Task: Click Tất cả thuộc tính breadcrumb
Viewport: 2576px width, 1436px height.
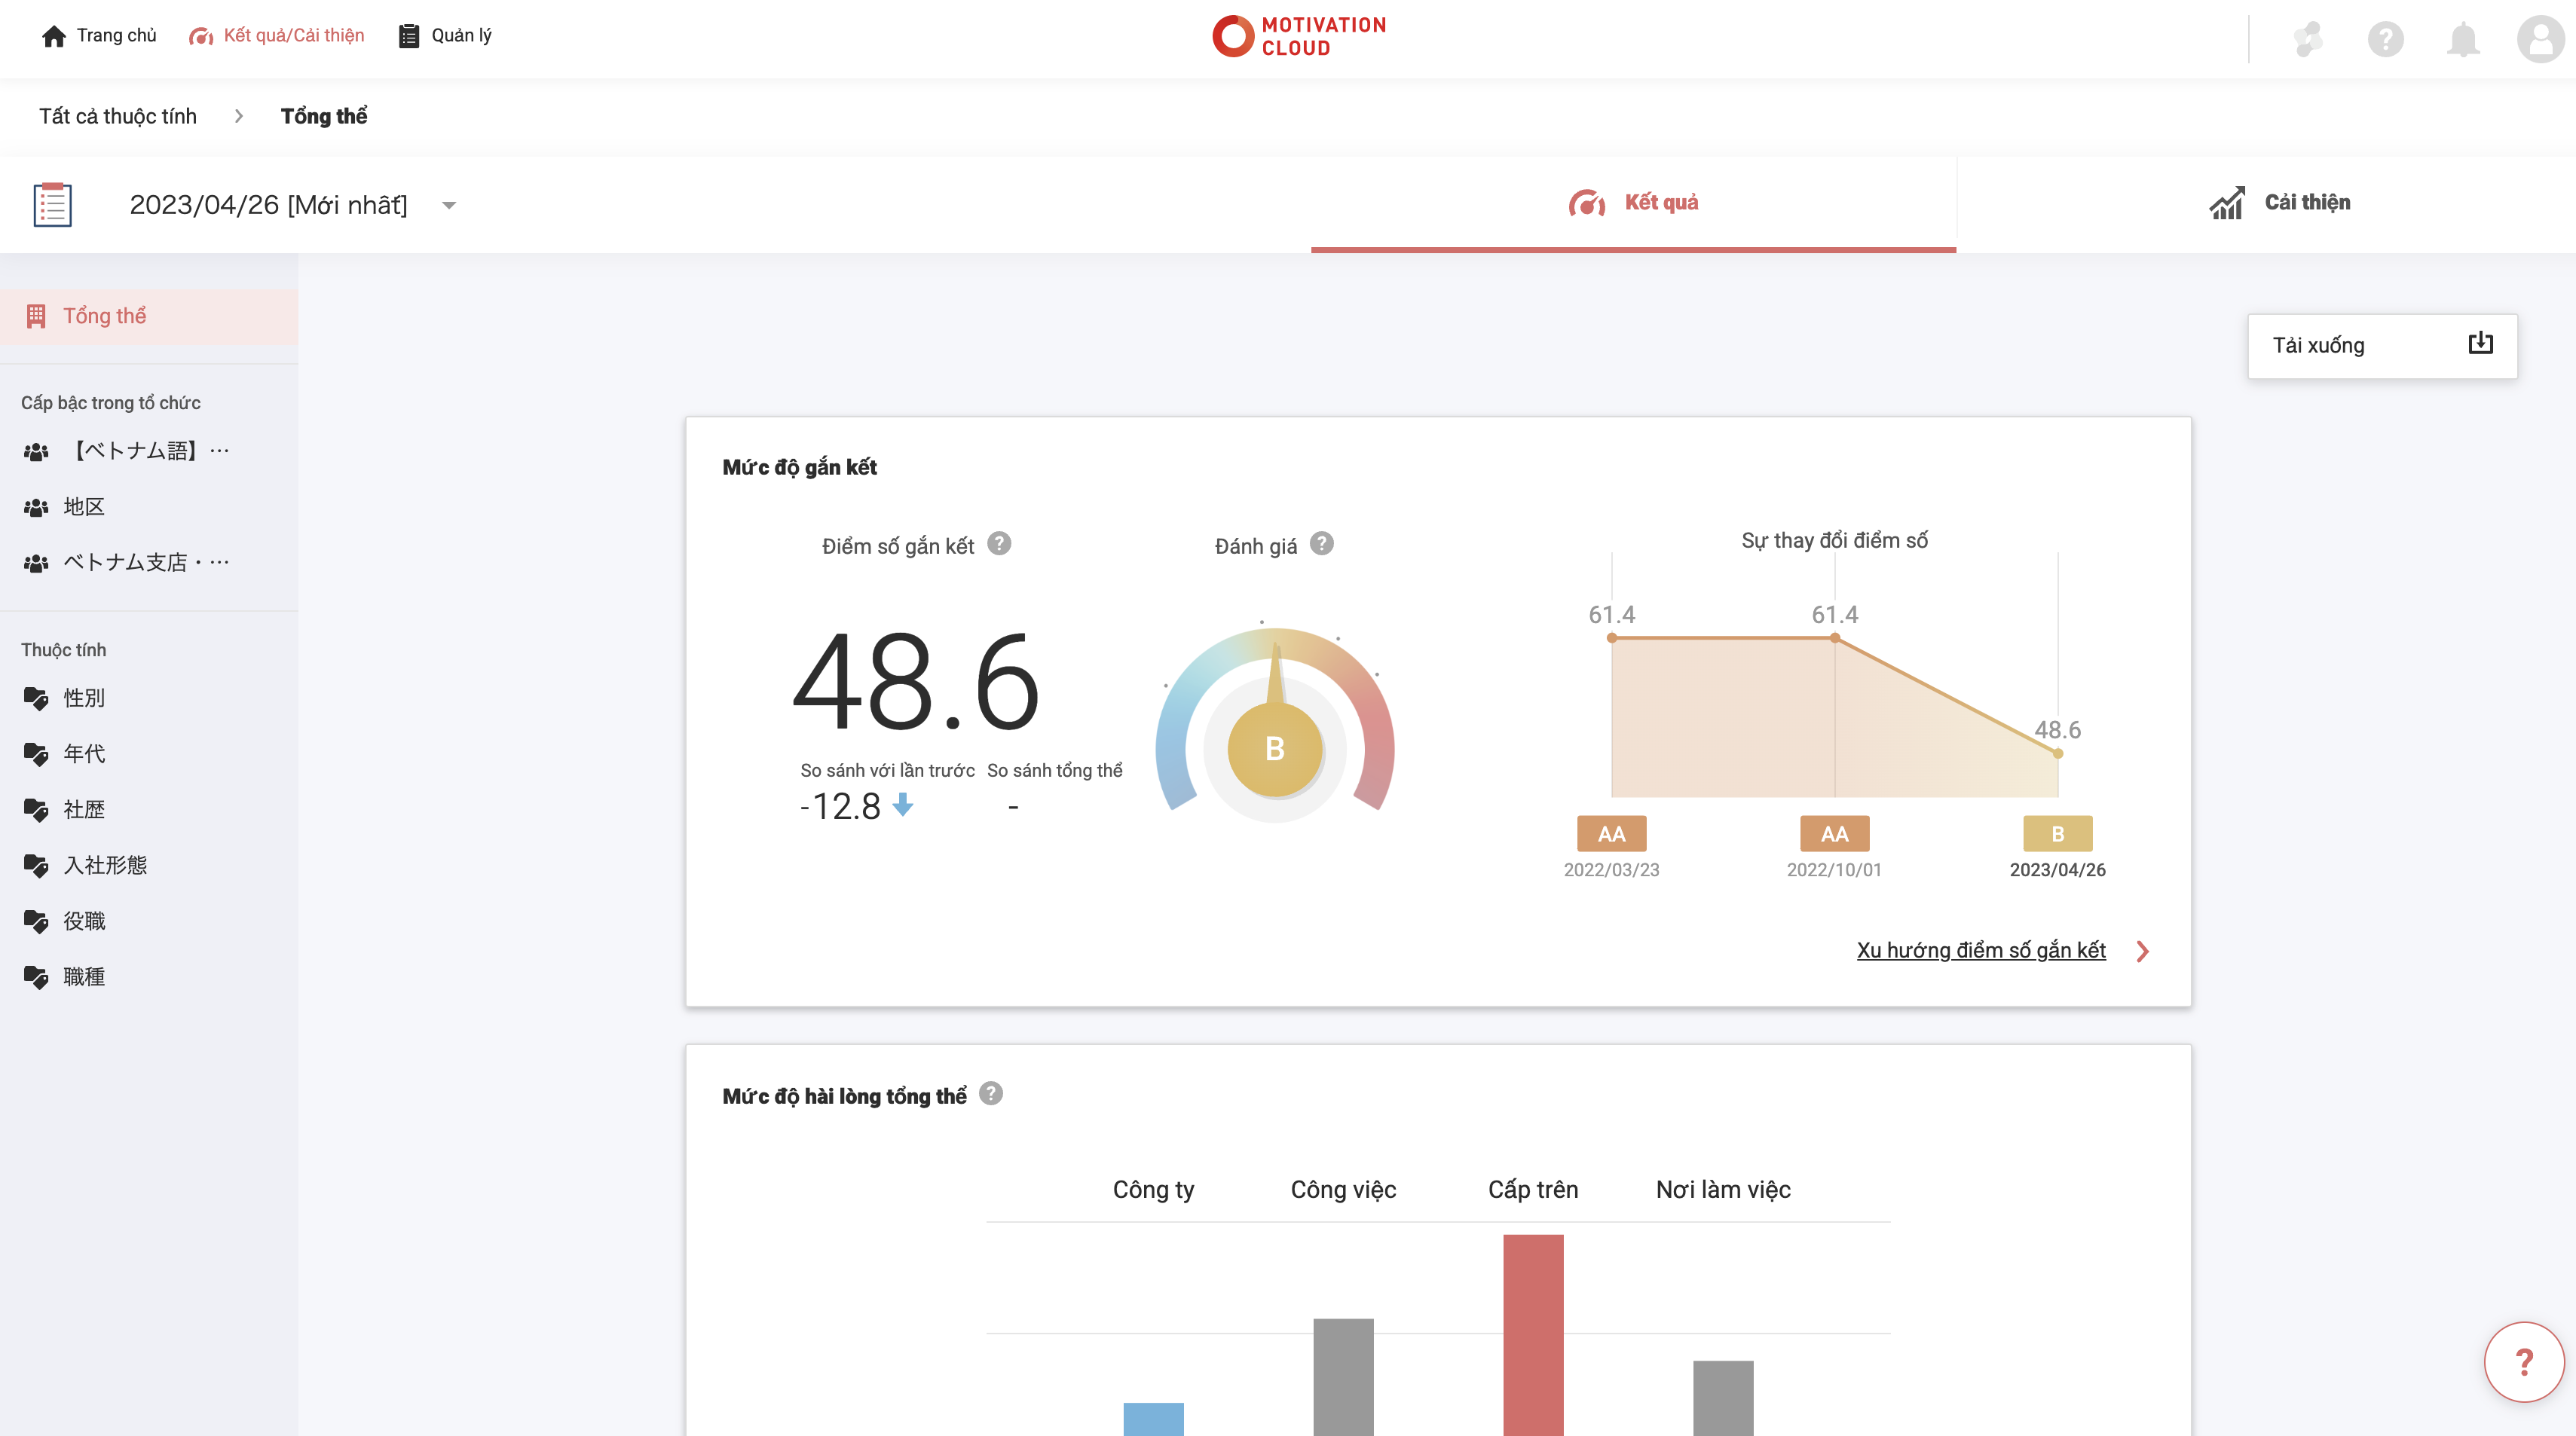Action: [118, 116]
